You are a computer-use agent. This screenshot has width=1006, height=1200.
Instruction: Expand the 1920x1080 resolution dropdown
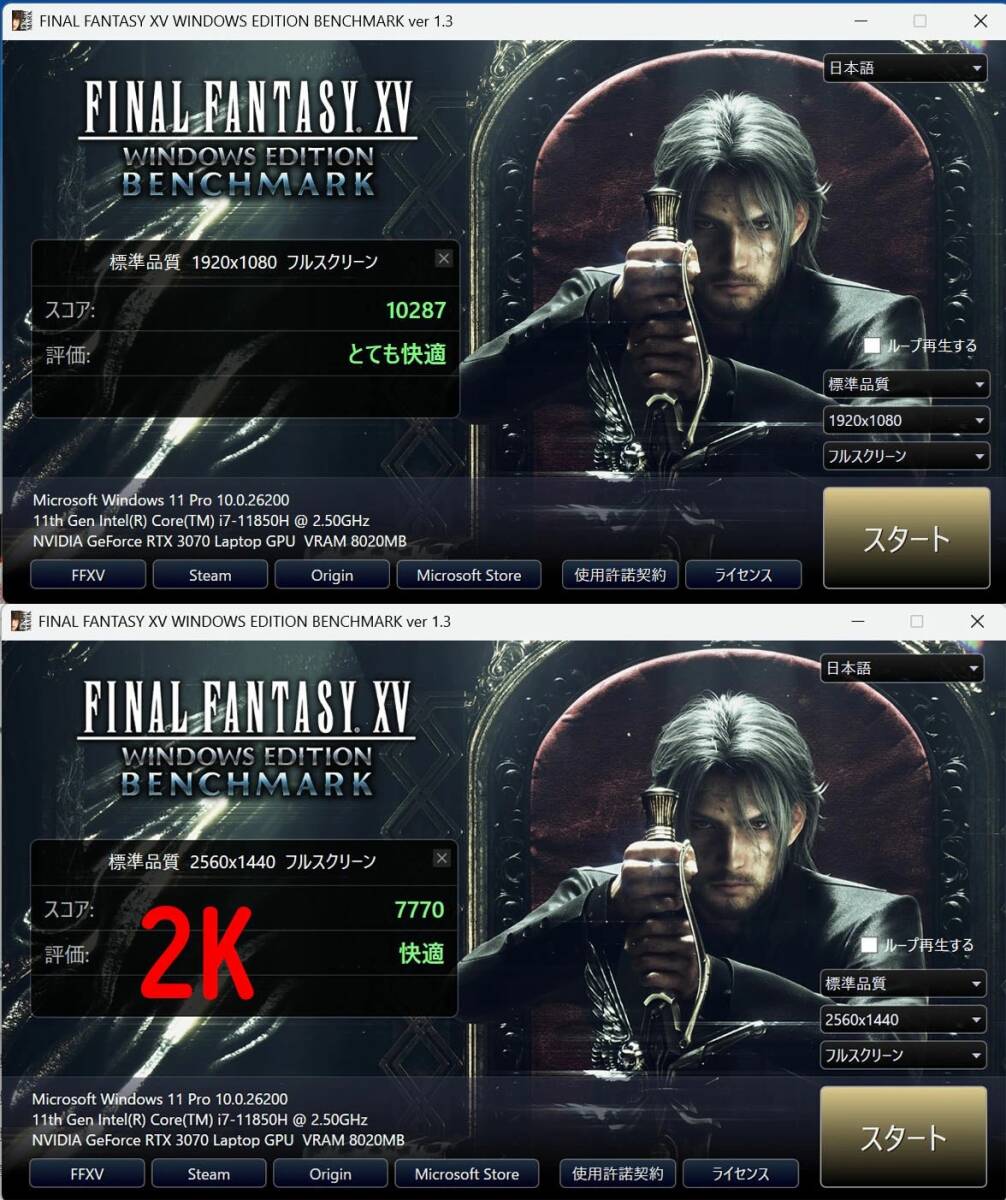[x=906, y=420]
